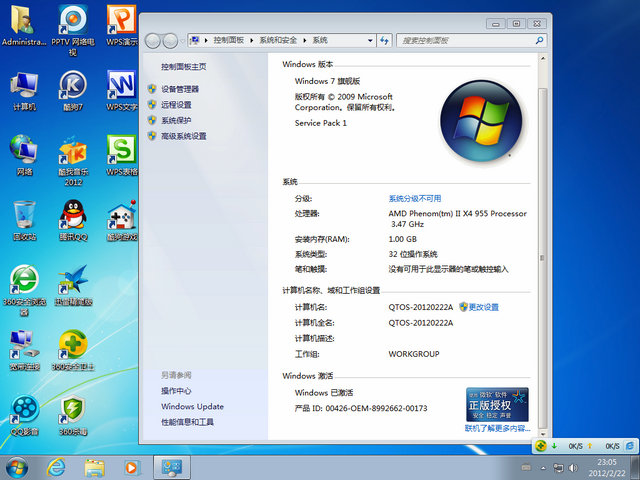The width and height of the screenshot is (640, 480).
Task: Open 控制面板主页 in the left panel
Action: point(184,67)
